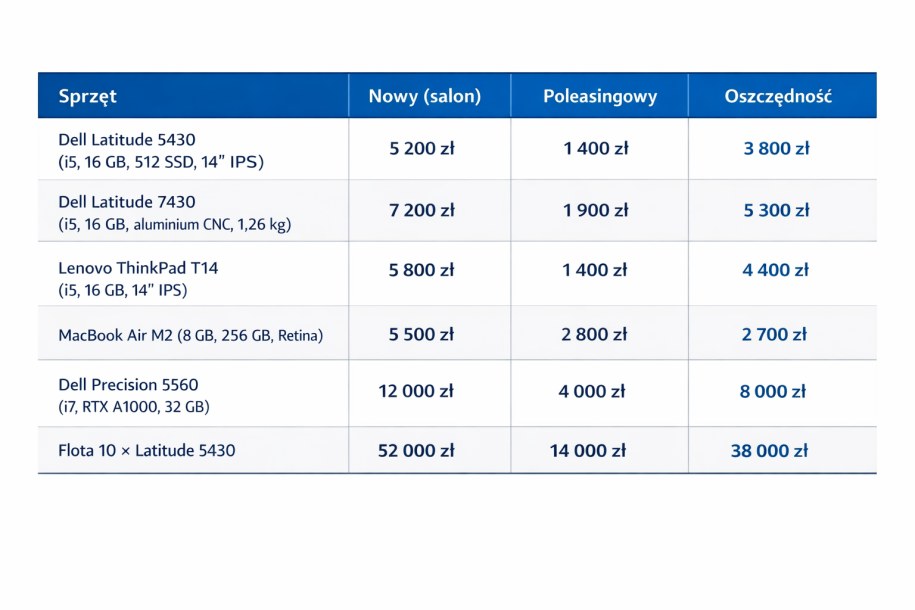Select the Poleasingowy column header

tap(600, 96)
